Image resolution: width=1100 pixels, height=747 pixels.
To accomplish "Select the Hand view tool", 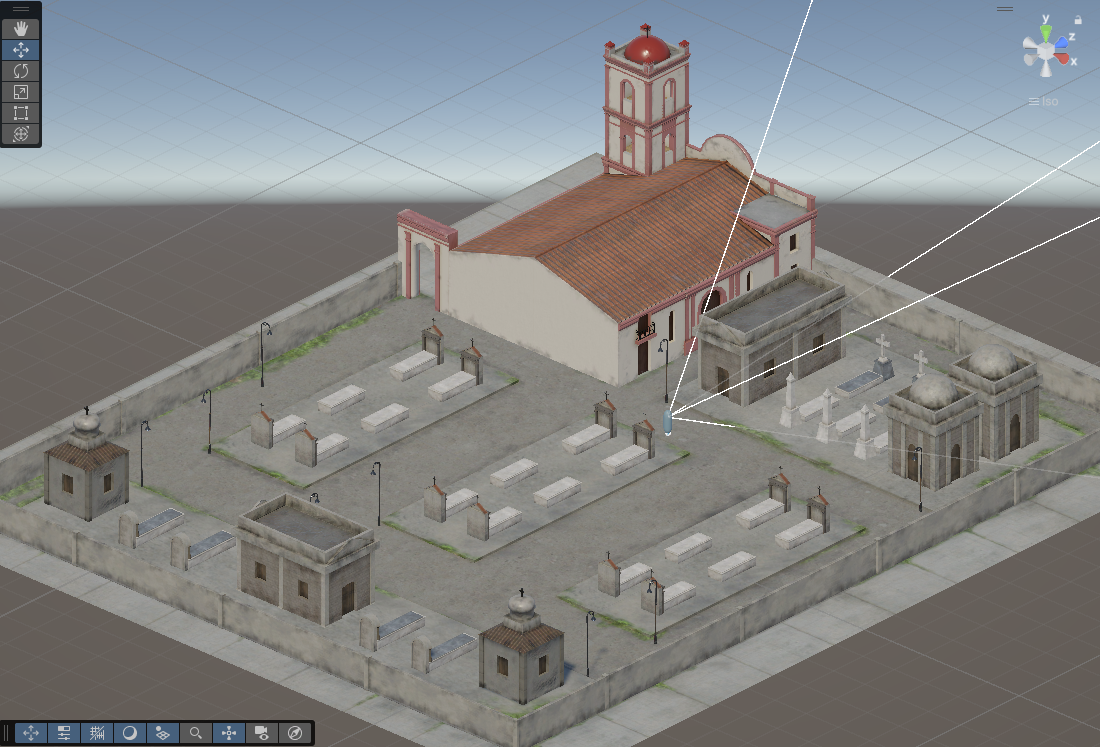I will pos(21,29).
